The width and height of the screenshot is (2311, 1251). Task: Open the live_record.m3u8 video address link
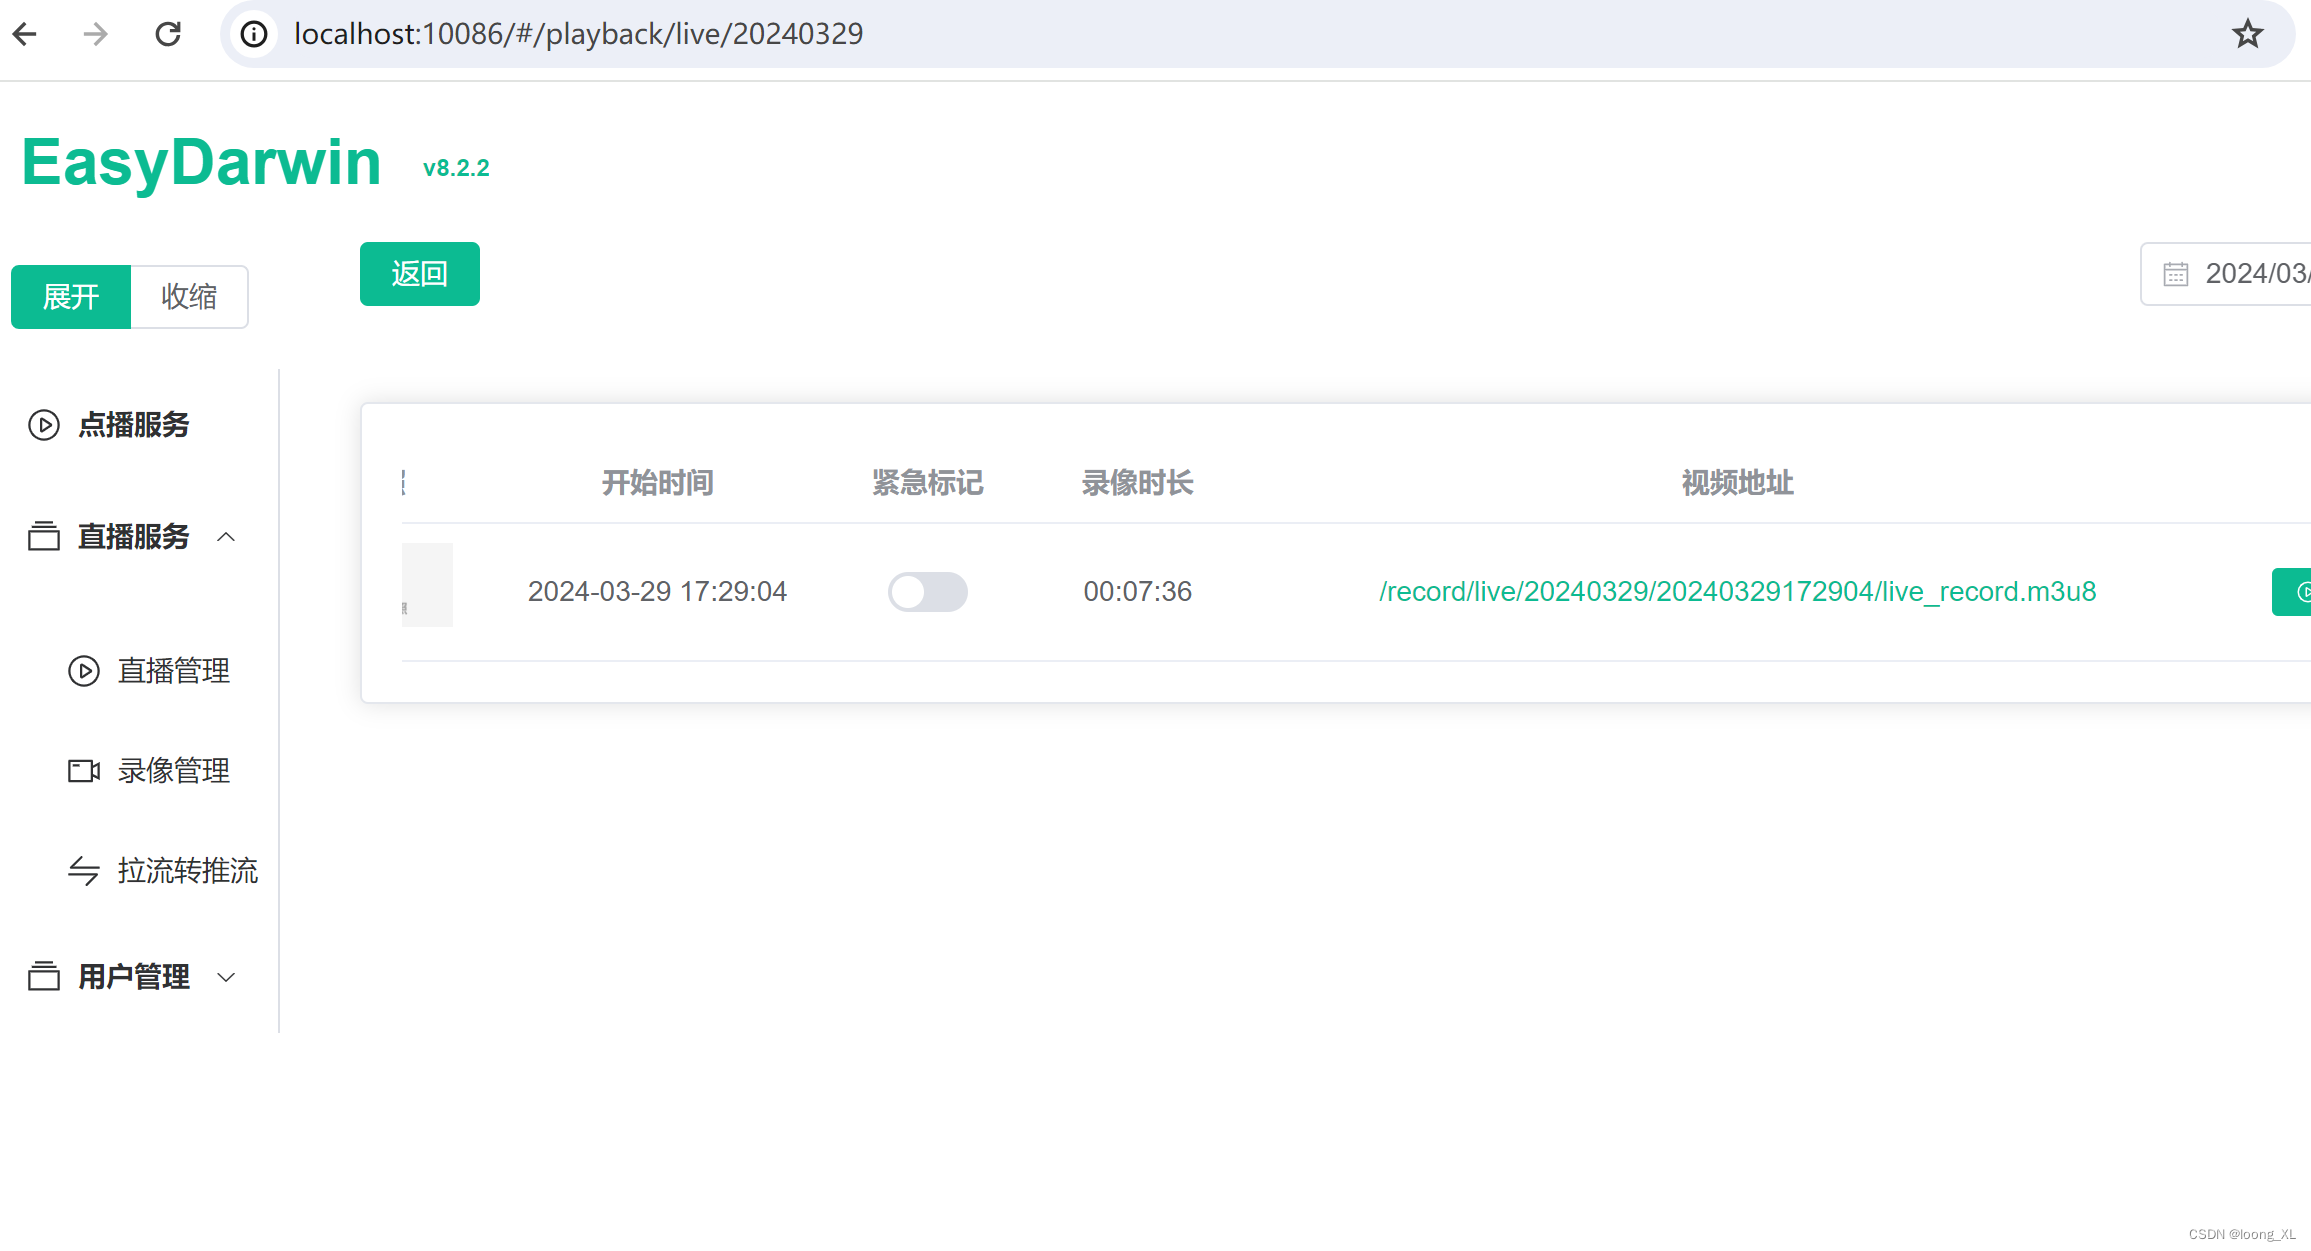click(x=1736, y=591)
